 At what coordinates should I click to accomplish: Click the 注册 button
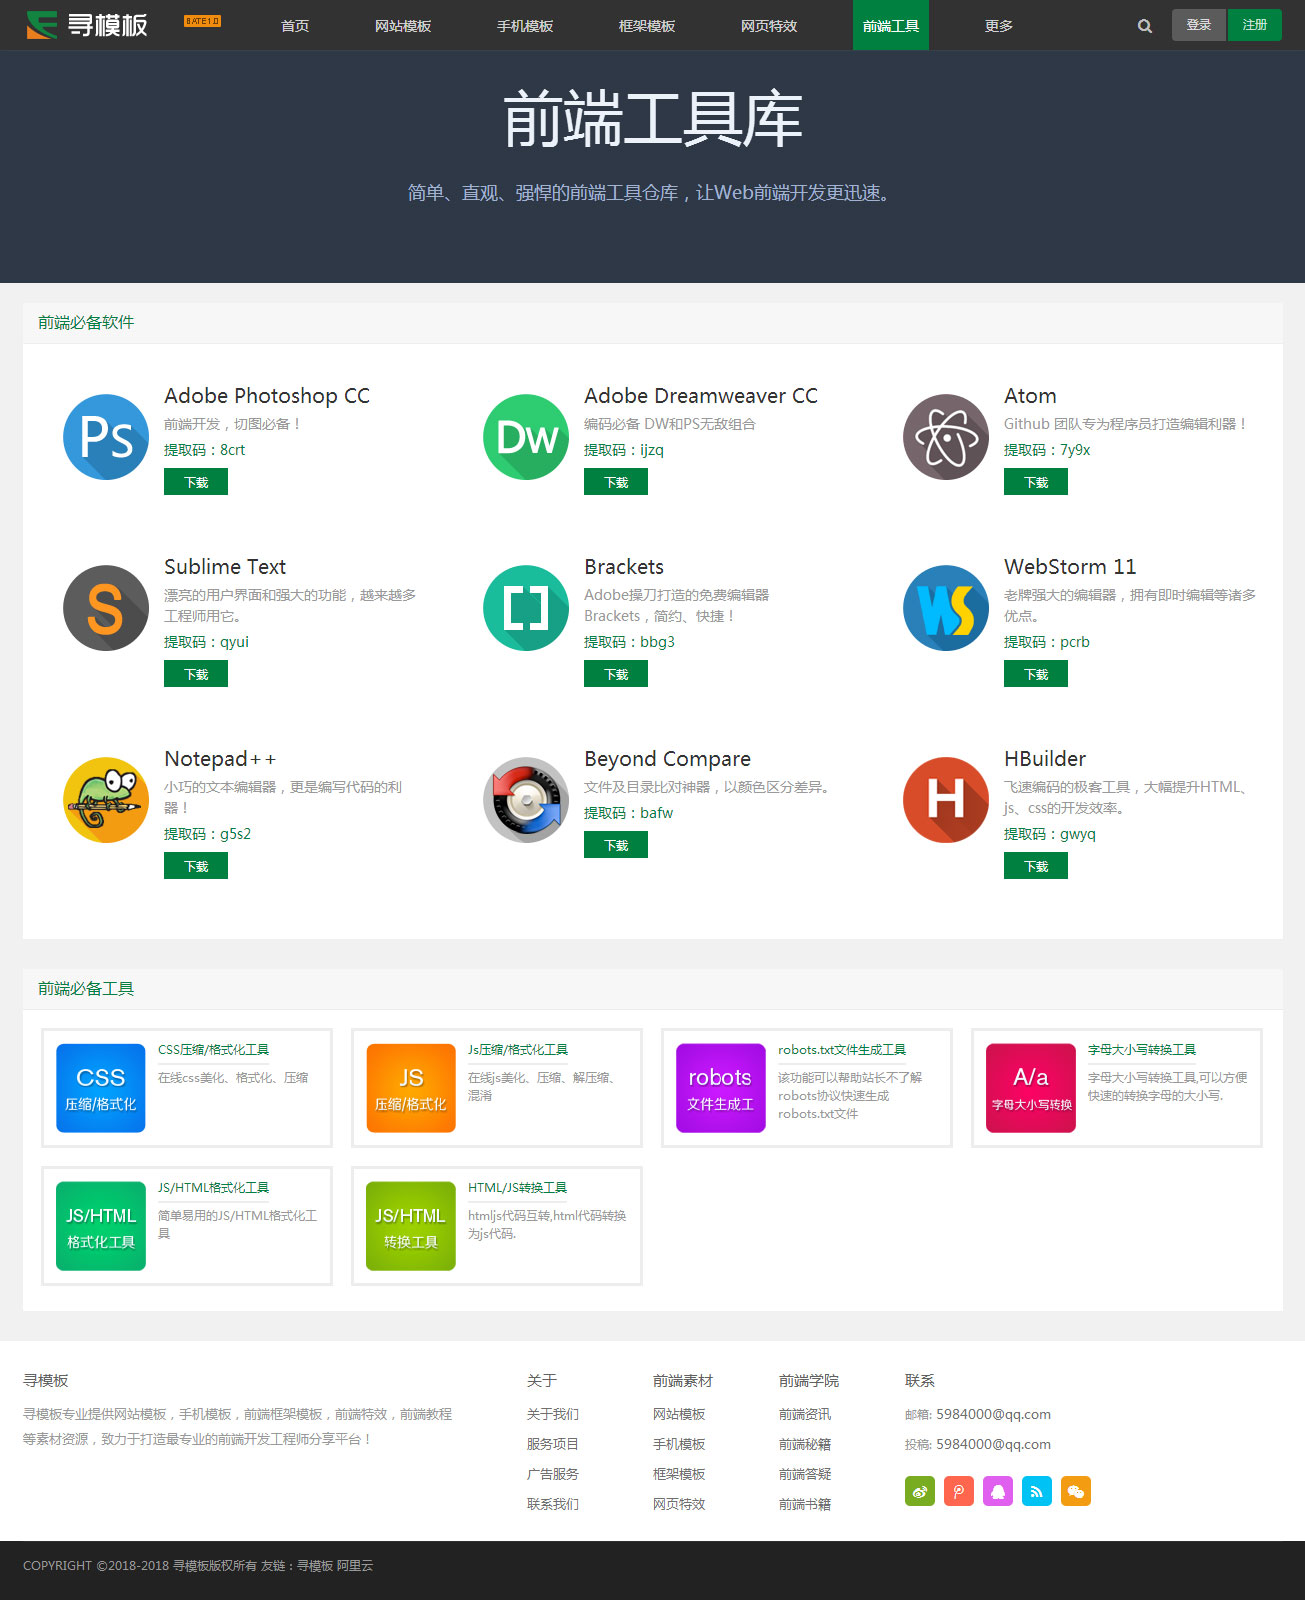point(1255,25)
